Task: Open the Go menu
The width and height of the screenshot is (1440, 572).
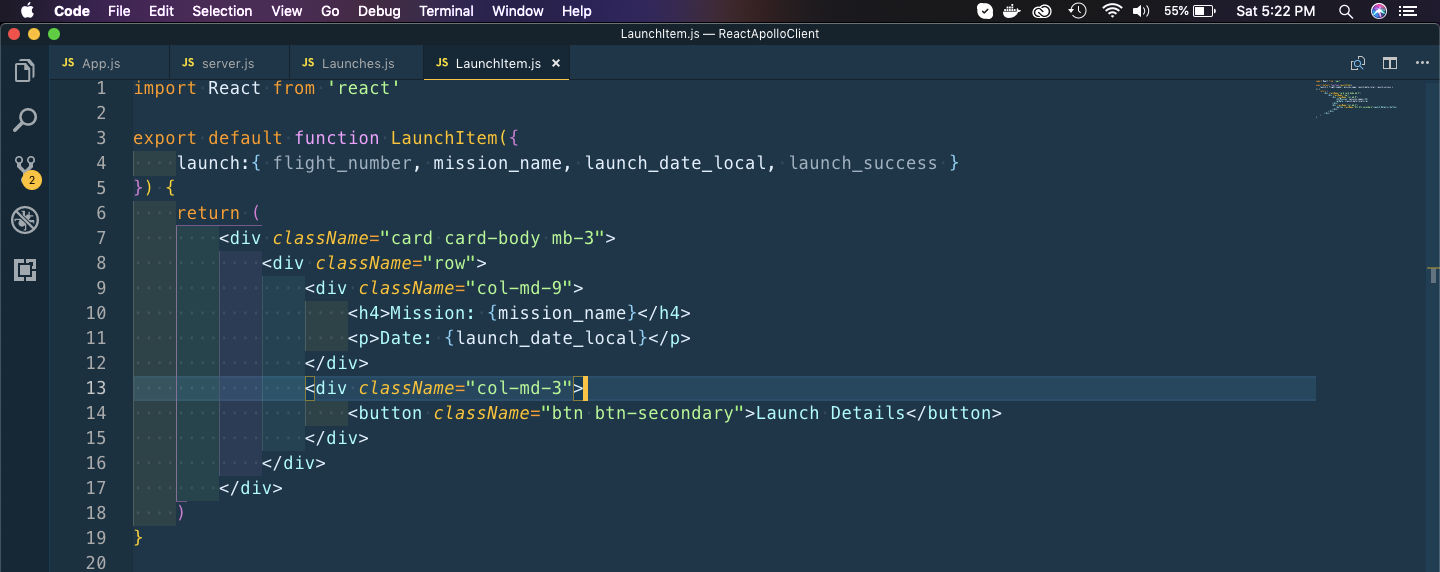Action: coord(330,11)
